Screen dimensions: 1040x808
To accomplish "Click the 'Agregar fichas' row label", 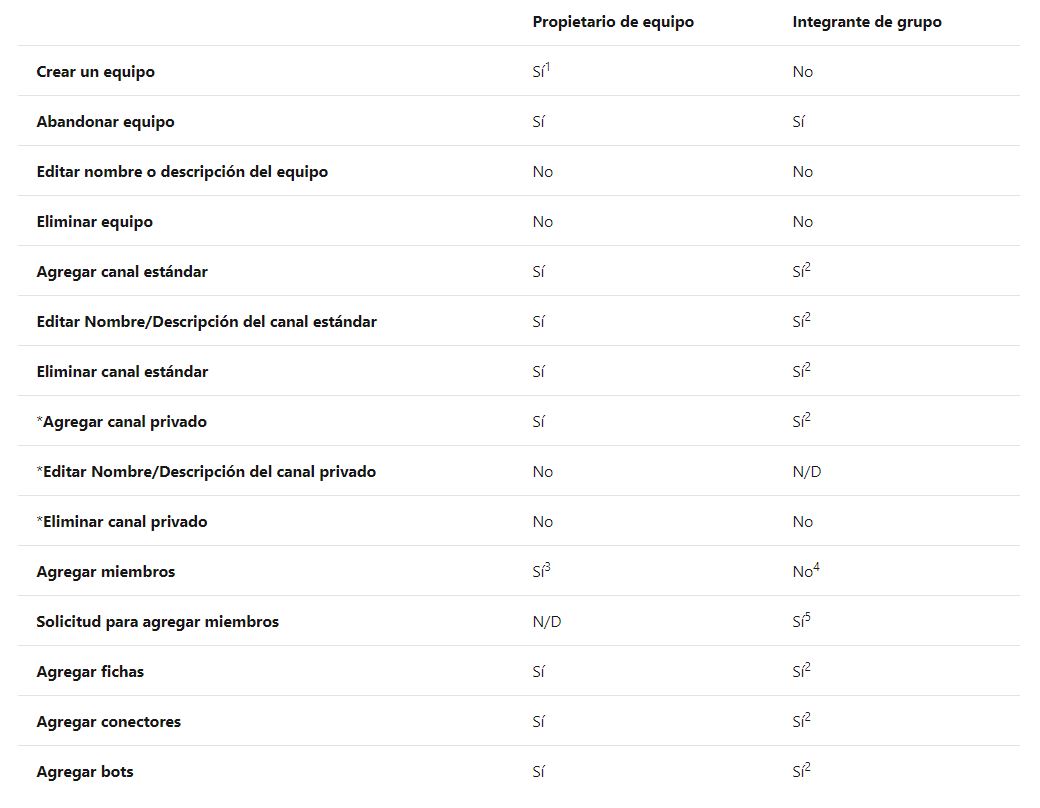I will (90, 672).
